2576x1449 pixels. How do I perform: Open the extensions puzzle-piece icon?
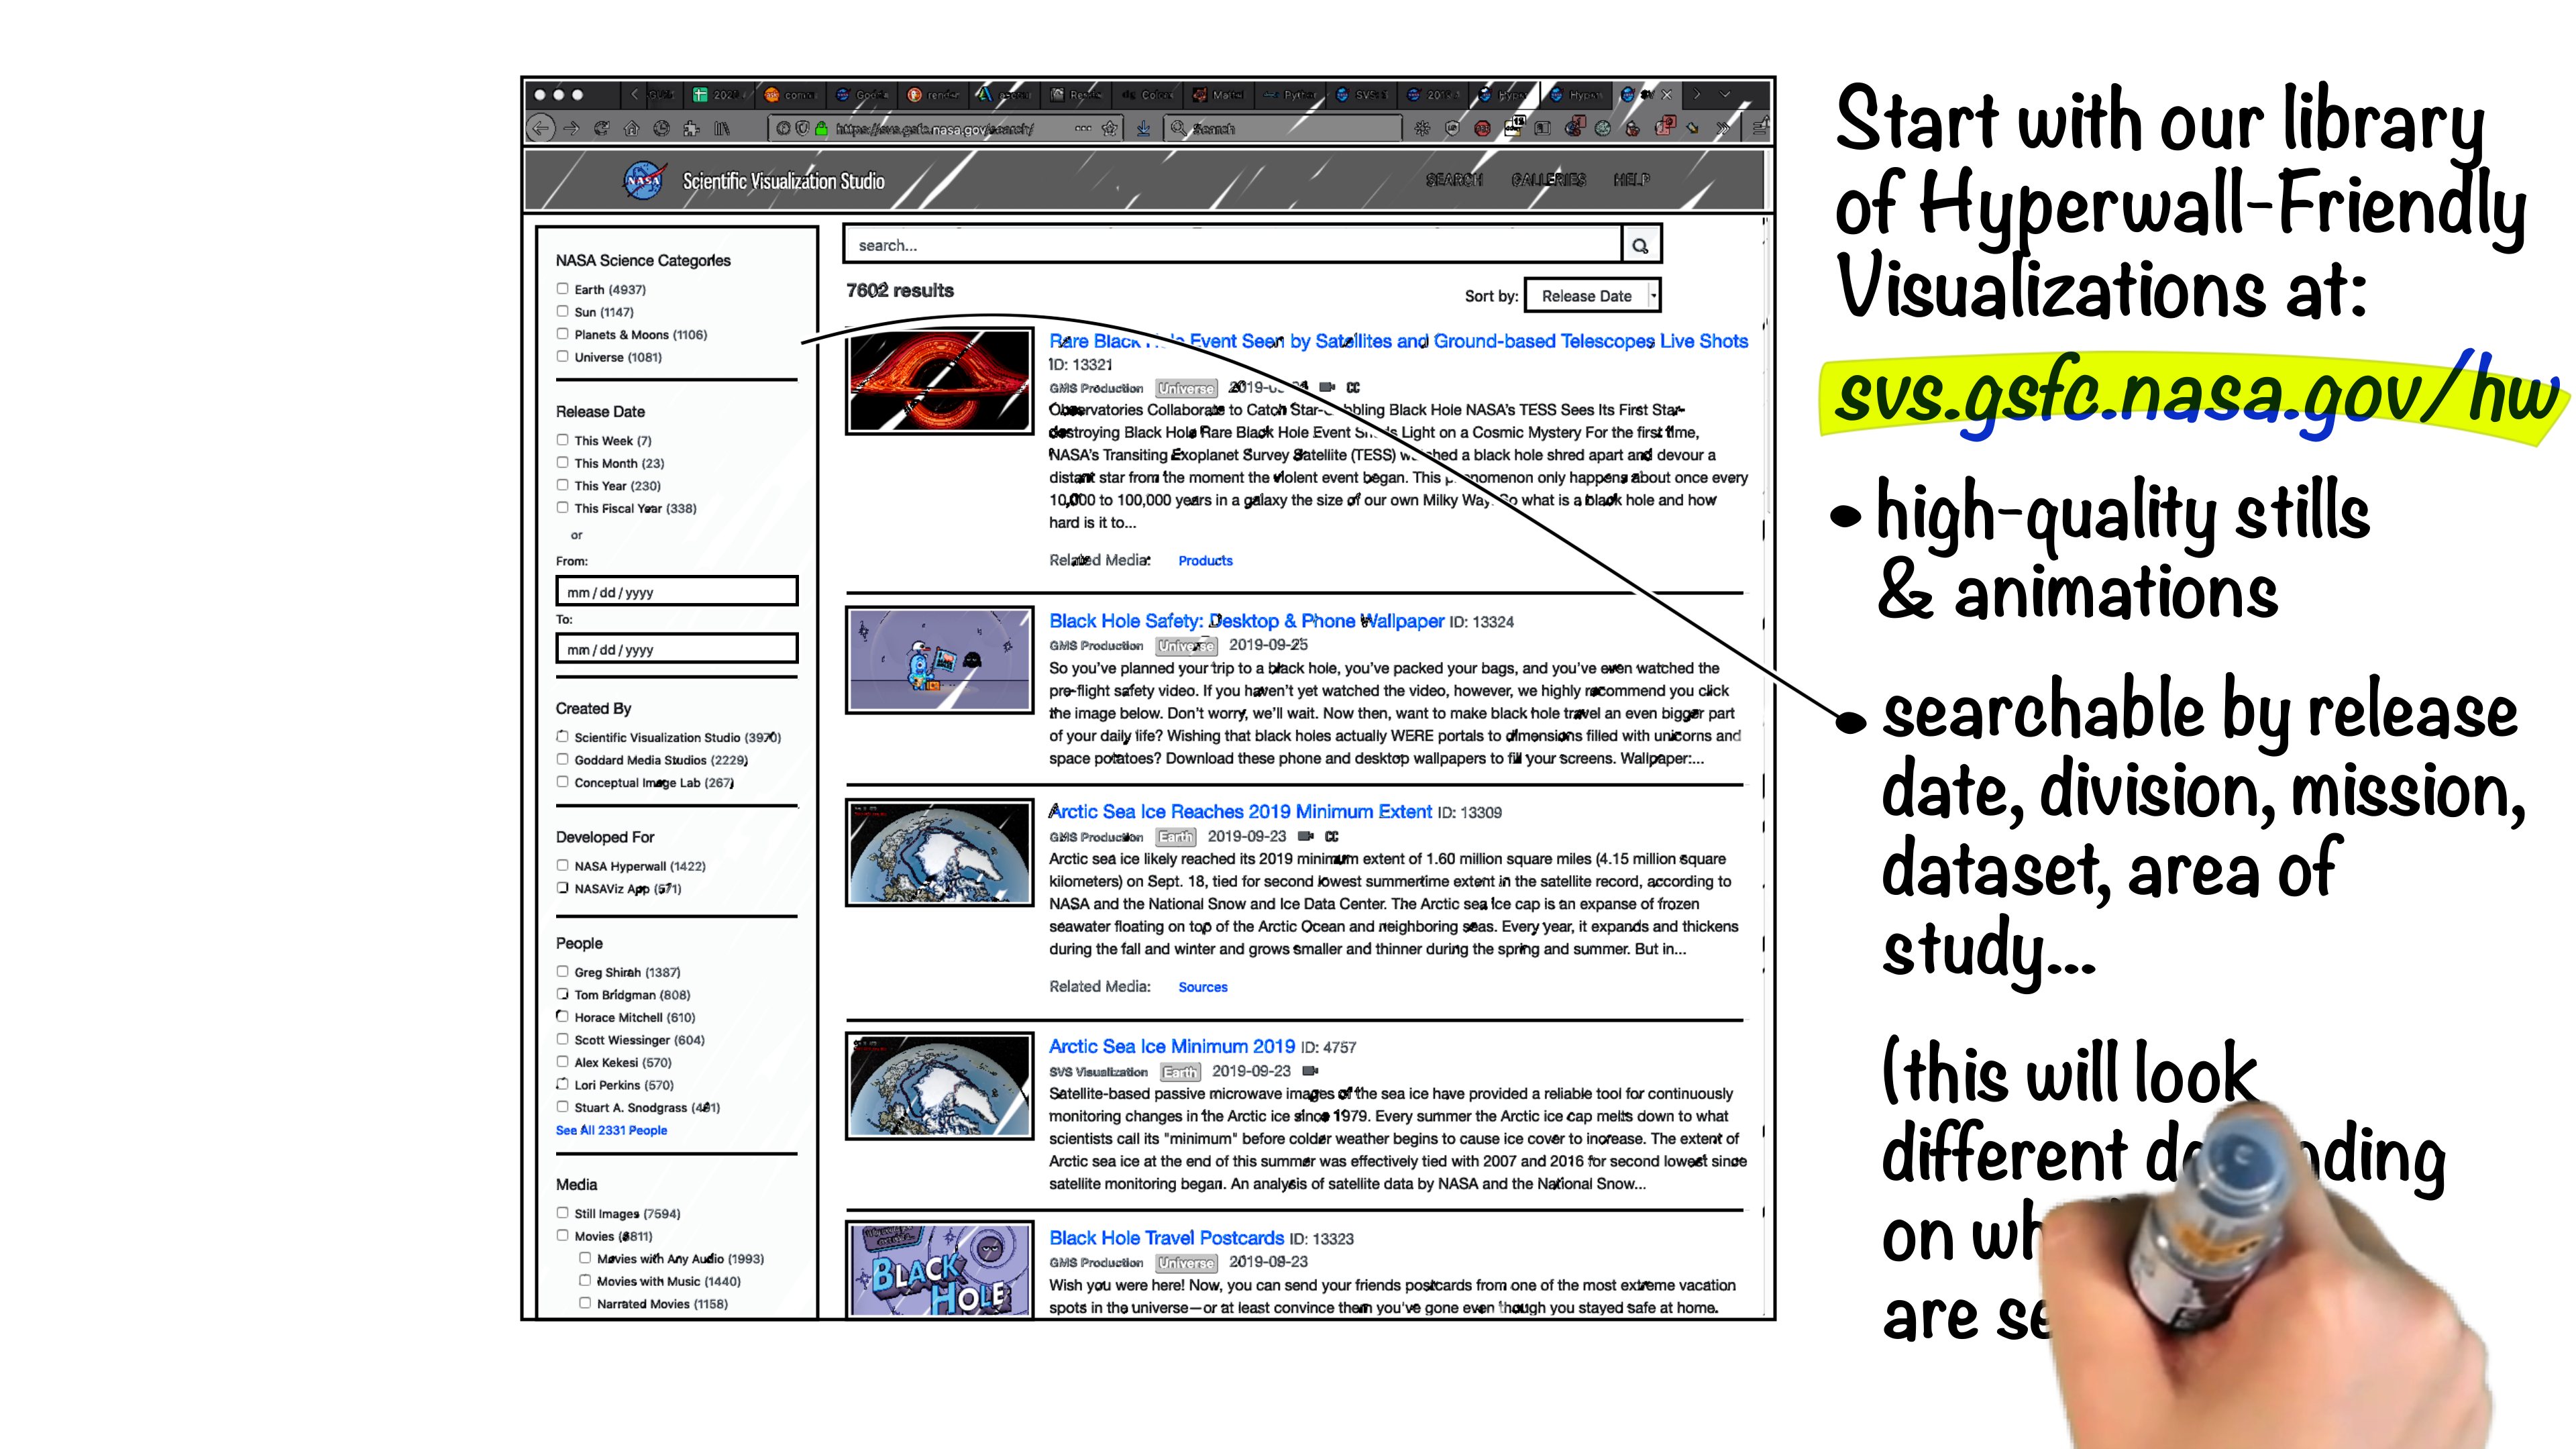tap(691, 128)
